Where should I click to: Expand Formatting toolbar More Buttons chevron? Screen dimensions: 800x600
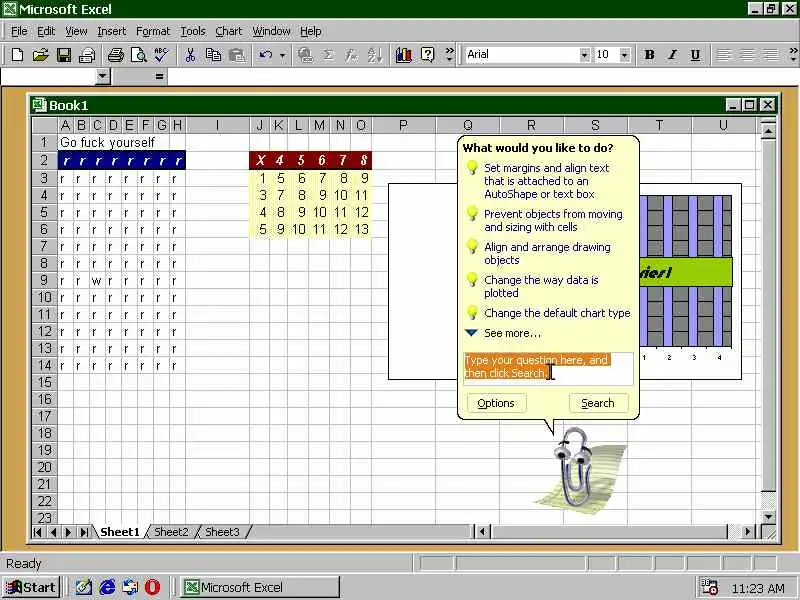click(x=793, y=55)
